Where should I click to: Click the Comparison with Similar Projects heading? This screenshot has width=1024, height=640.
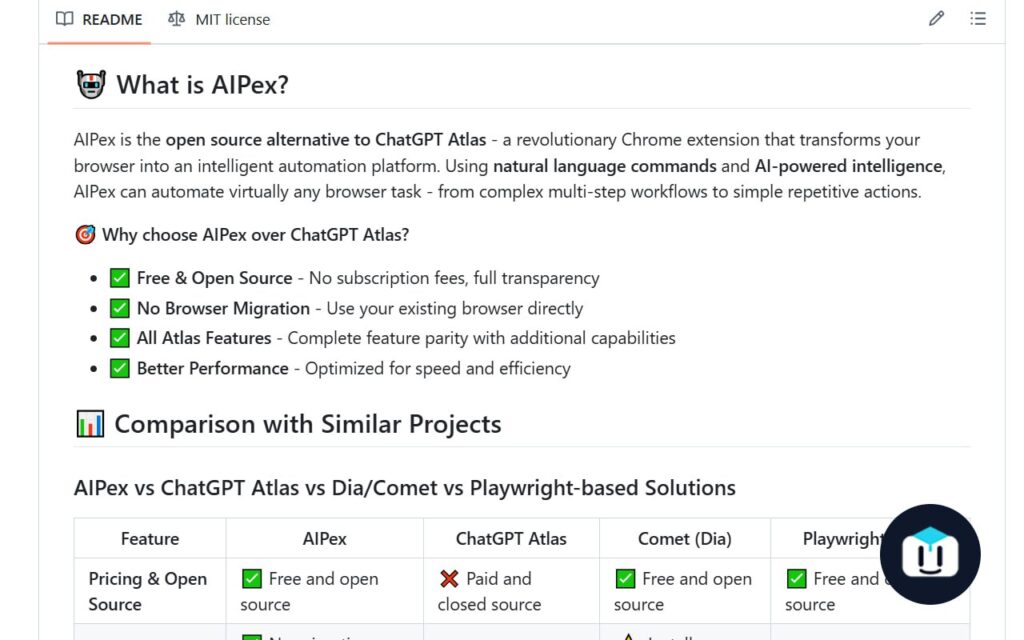307,424
